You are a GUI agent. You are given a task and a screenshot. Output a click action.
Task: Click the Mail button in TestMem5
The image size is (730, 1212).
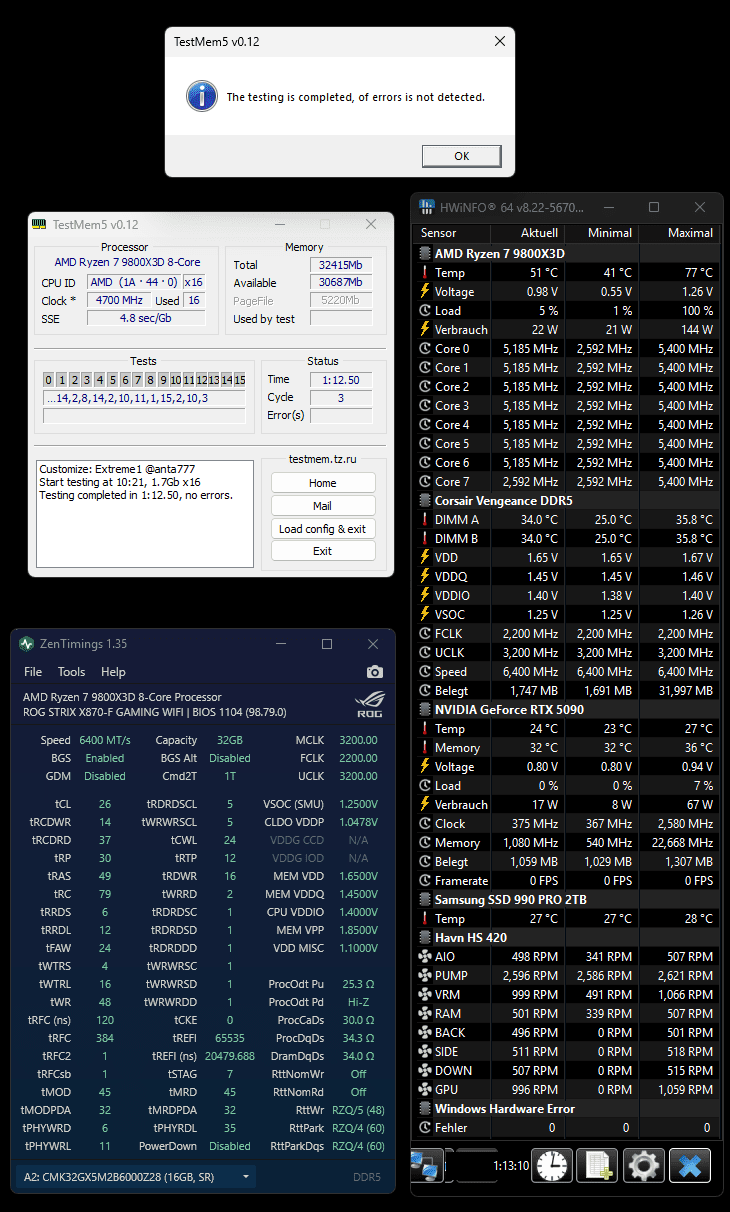[x=323, y=506]
